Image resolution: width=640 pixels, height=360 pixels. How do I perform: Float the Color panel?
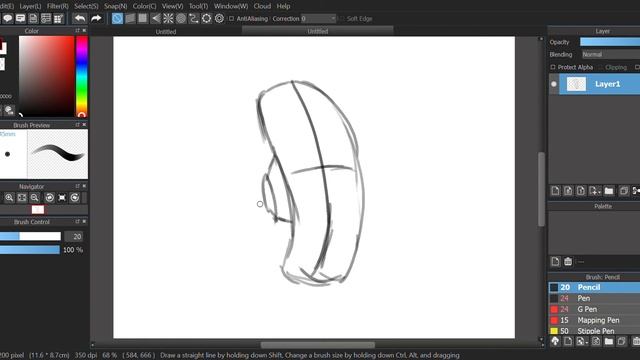77,31
